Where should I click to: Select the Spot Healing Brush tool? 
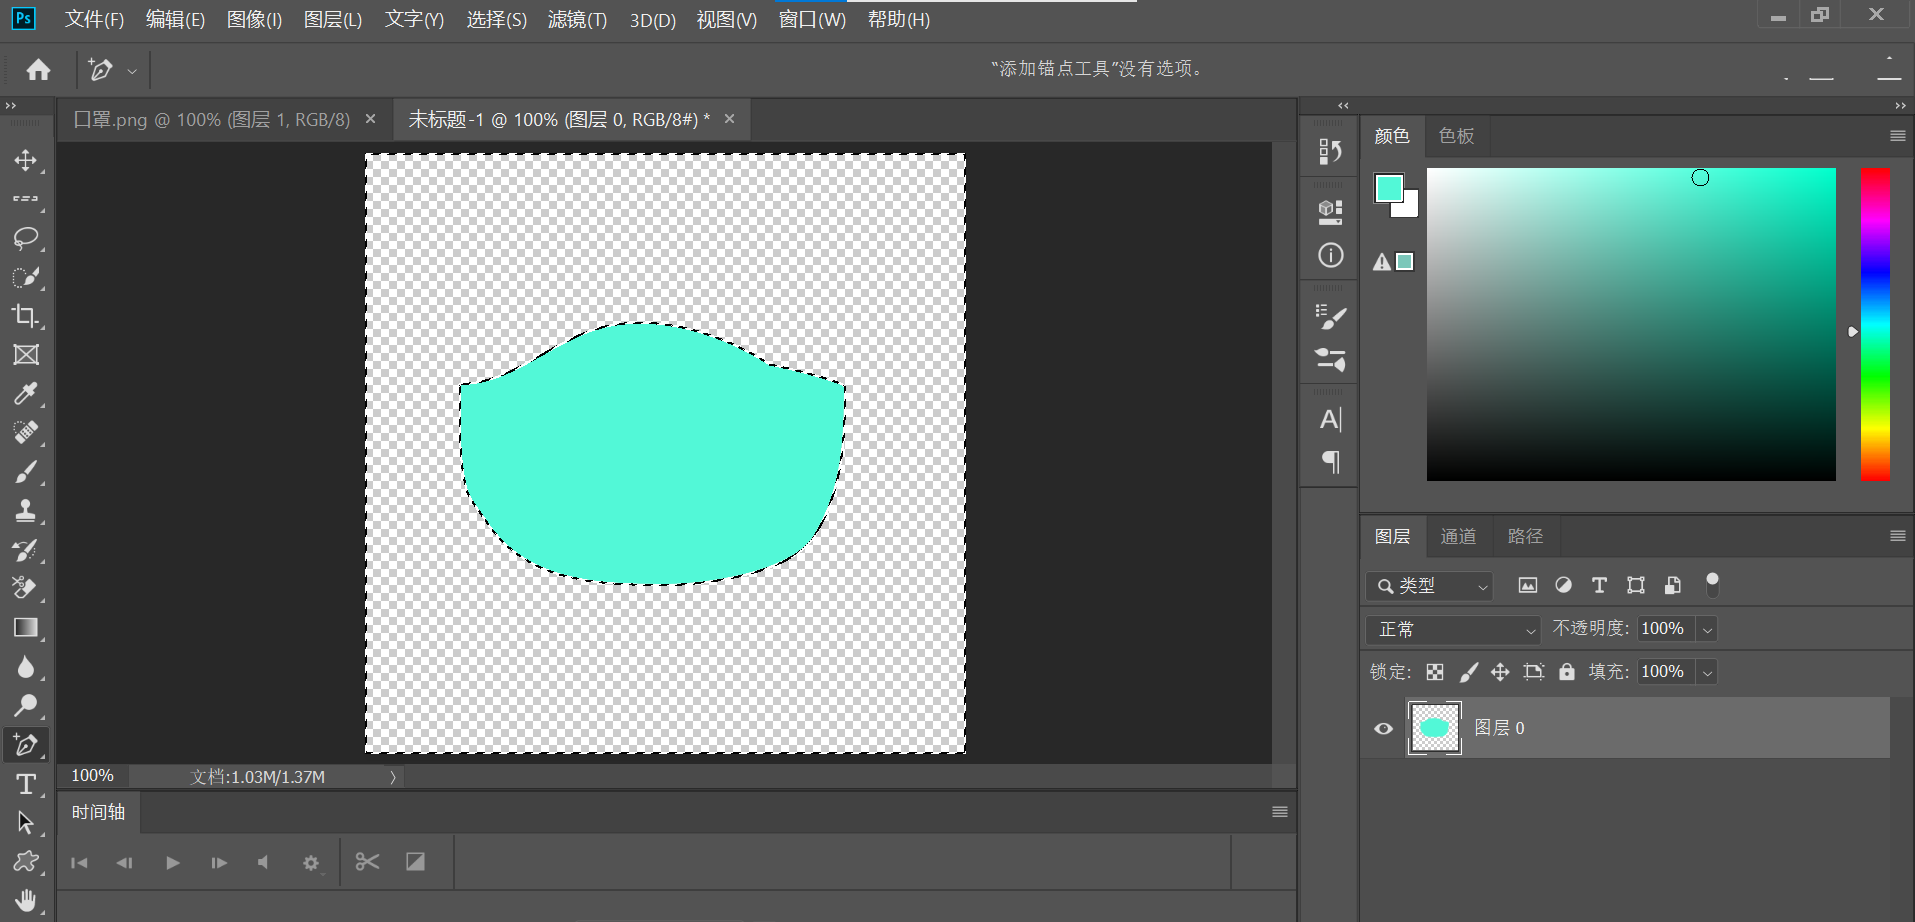pos(26,433)
